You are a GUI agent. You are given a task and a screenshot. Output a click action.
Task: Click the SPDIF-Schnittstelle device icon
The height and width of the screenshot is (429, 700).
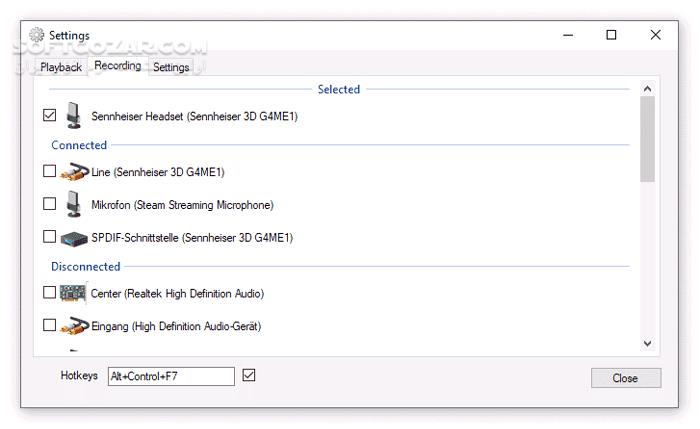pos(73,238)
